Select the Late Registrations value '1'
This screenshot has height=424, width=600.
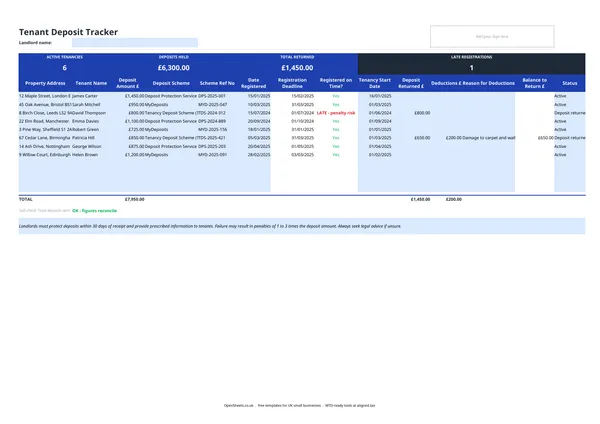pyautogui.click(x=471, y=68)
